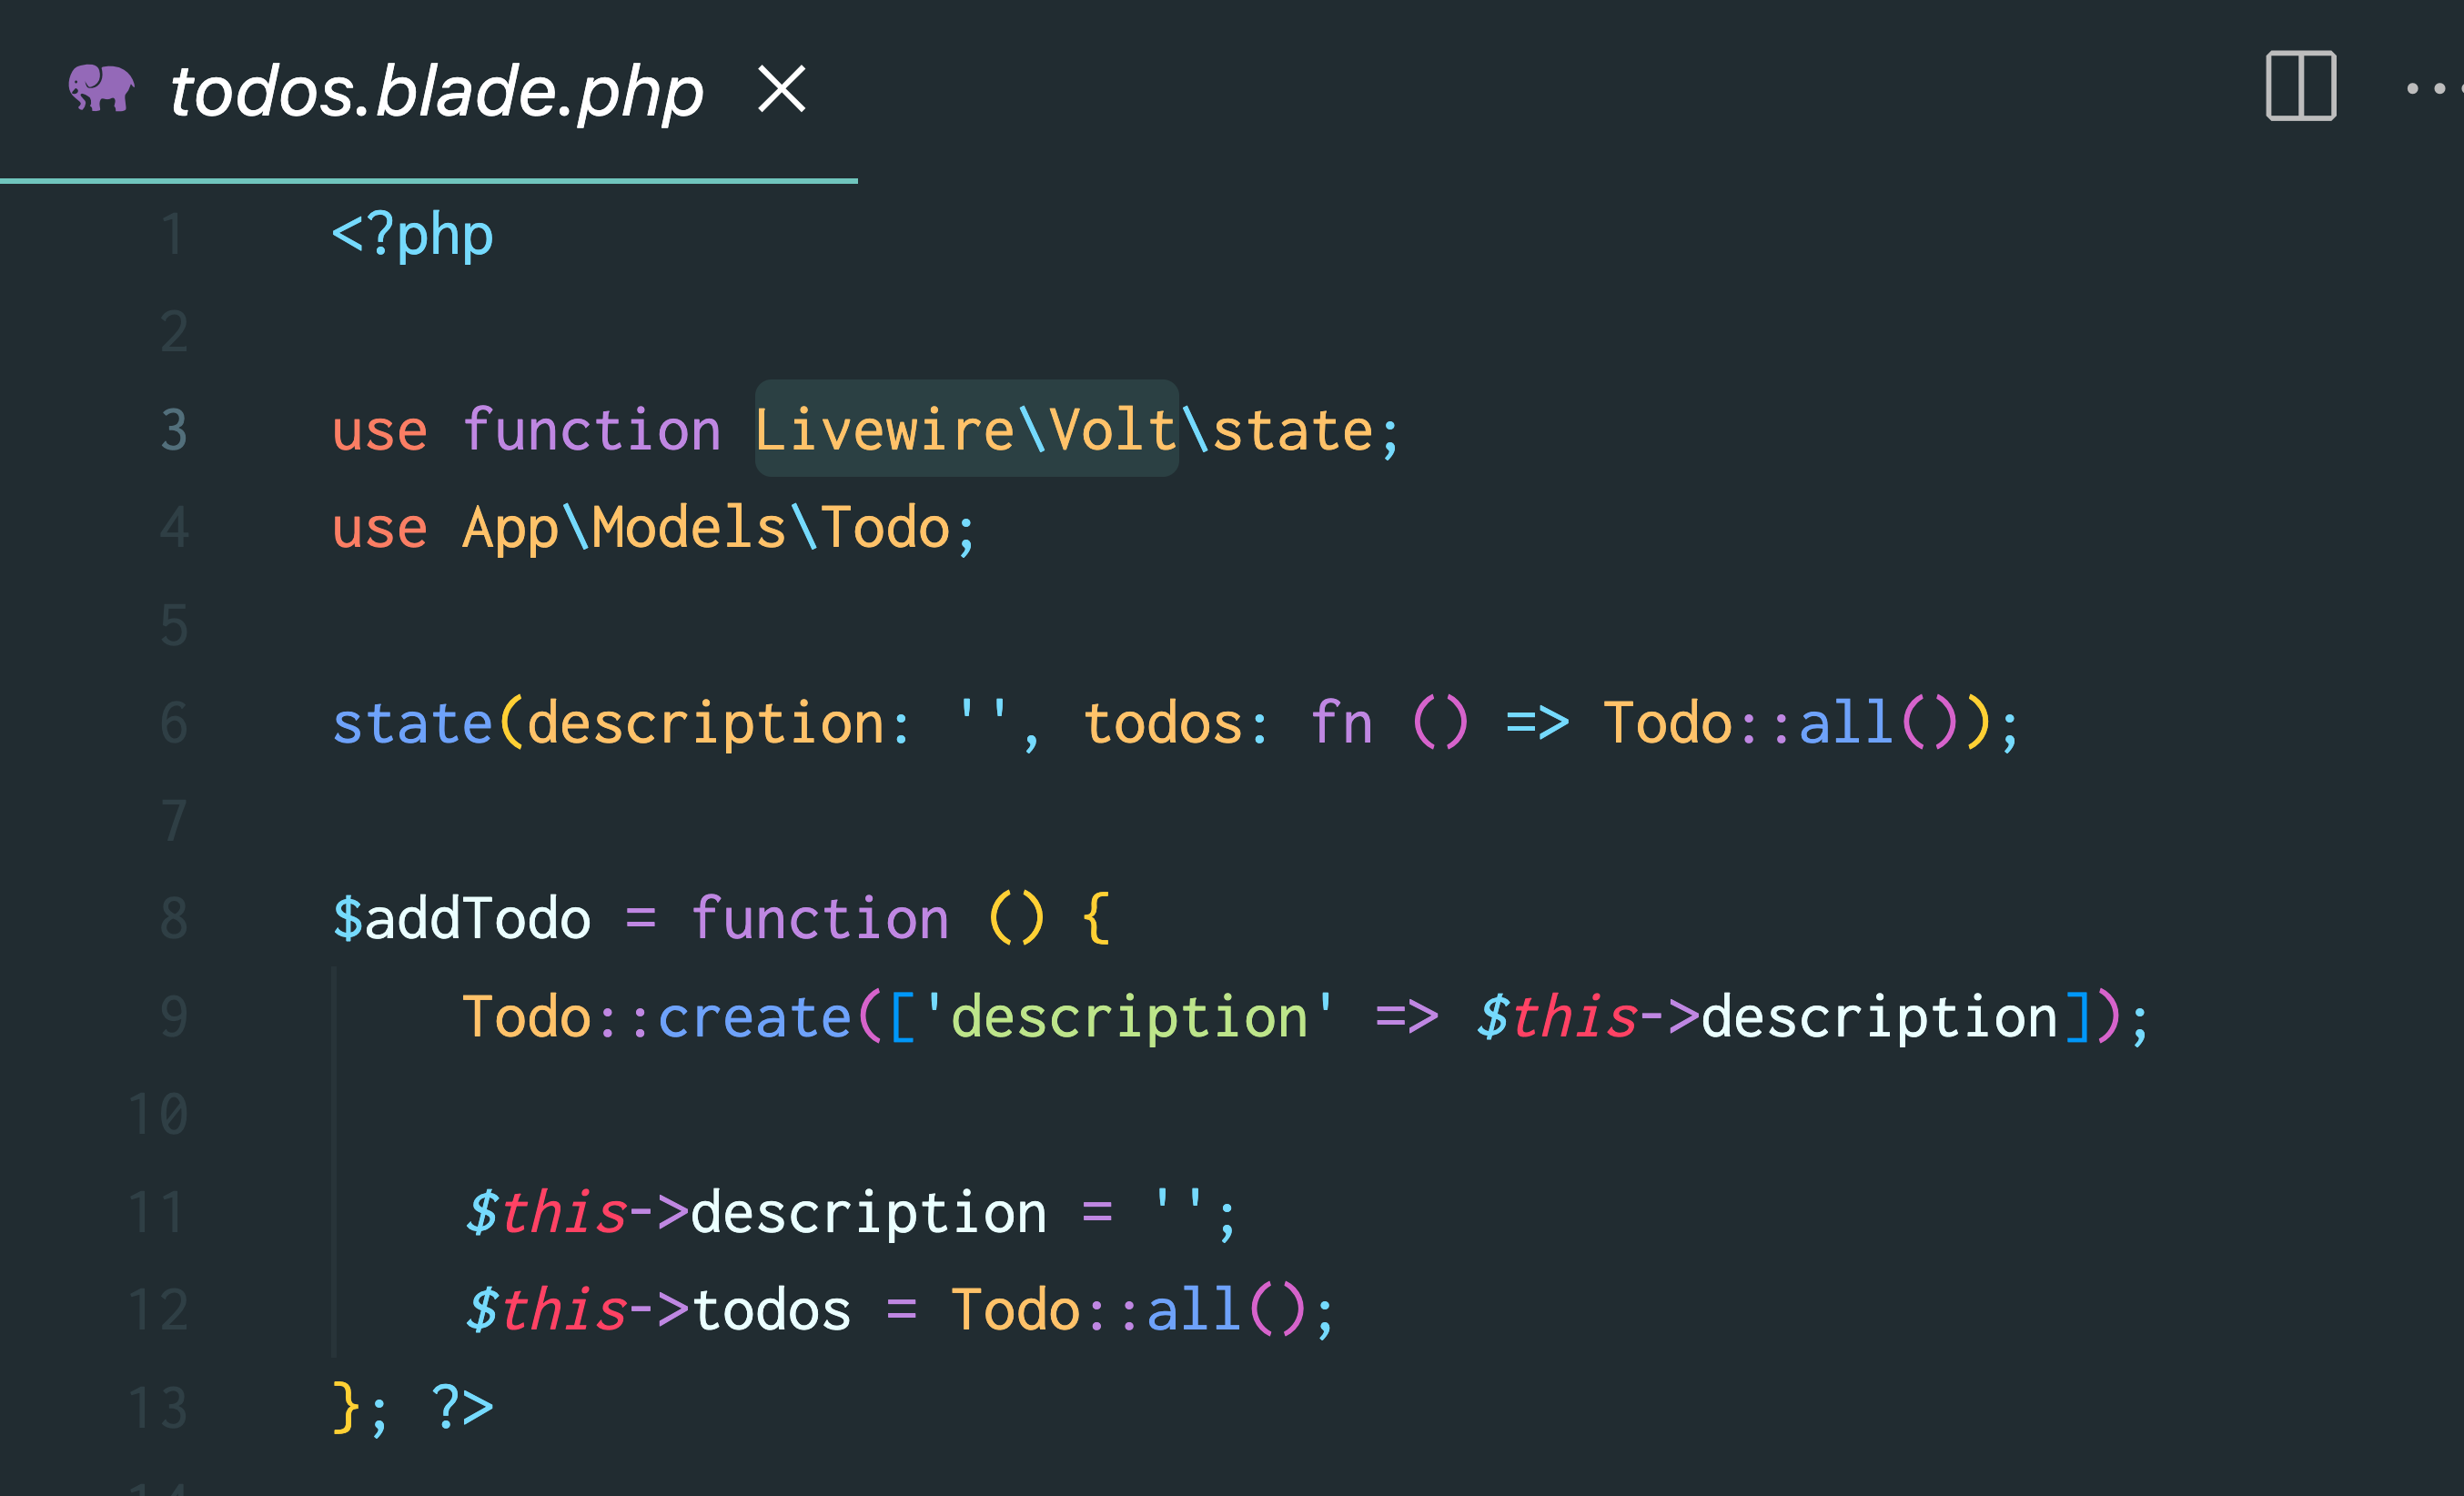The image size is (2464, 1496).
Task: Click the state function call on line 6
Action: [x=412, y=723]
